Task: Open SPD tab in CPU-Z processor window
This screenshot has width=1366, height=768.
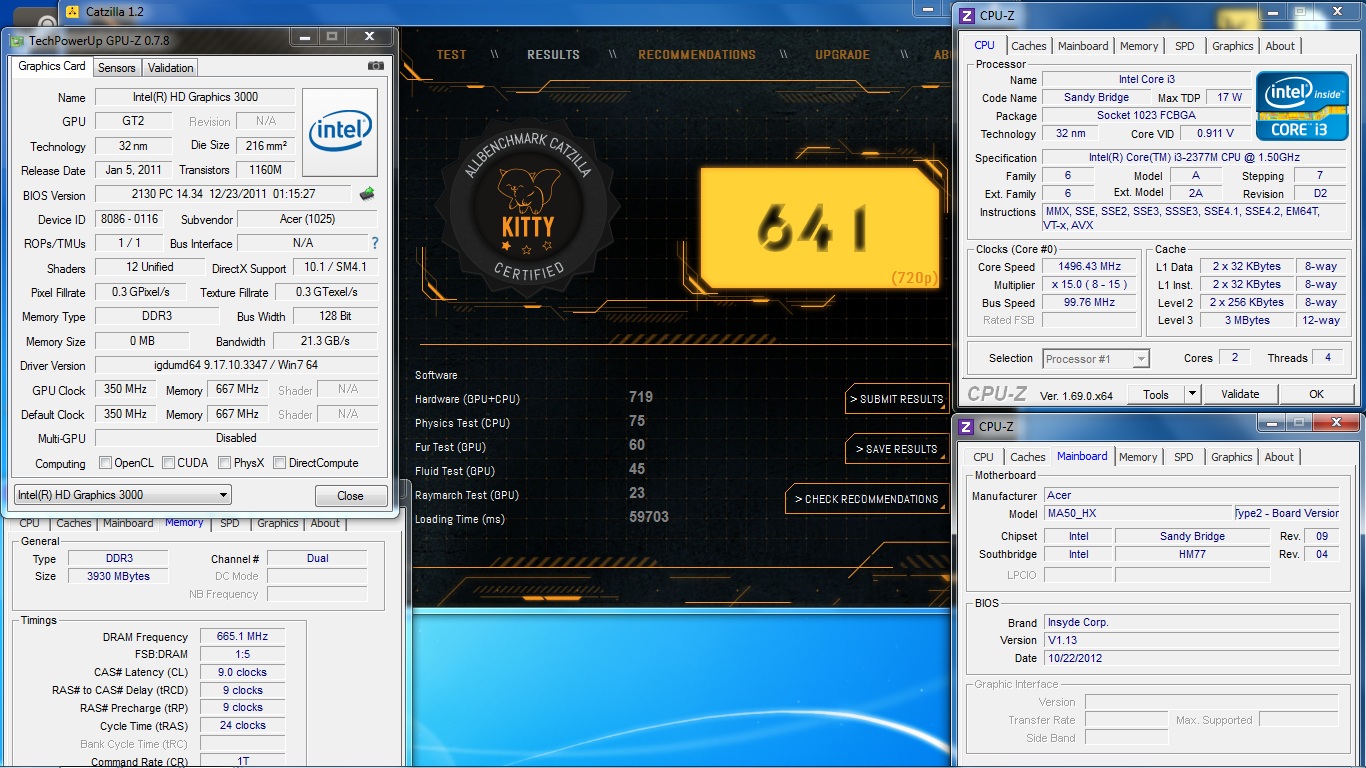Action: (1185, 46)
